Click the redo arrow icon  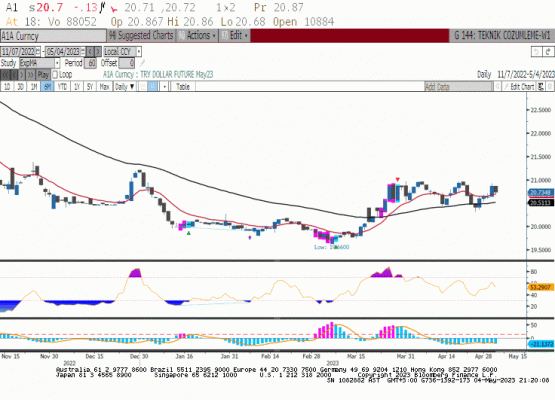548,52
